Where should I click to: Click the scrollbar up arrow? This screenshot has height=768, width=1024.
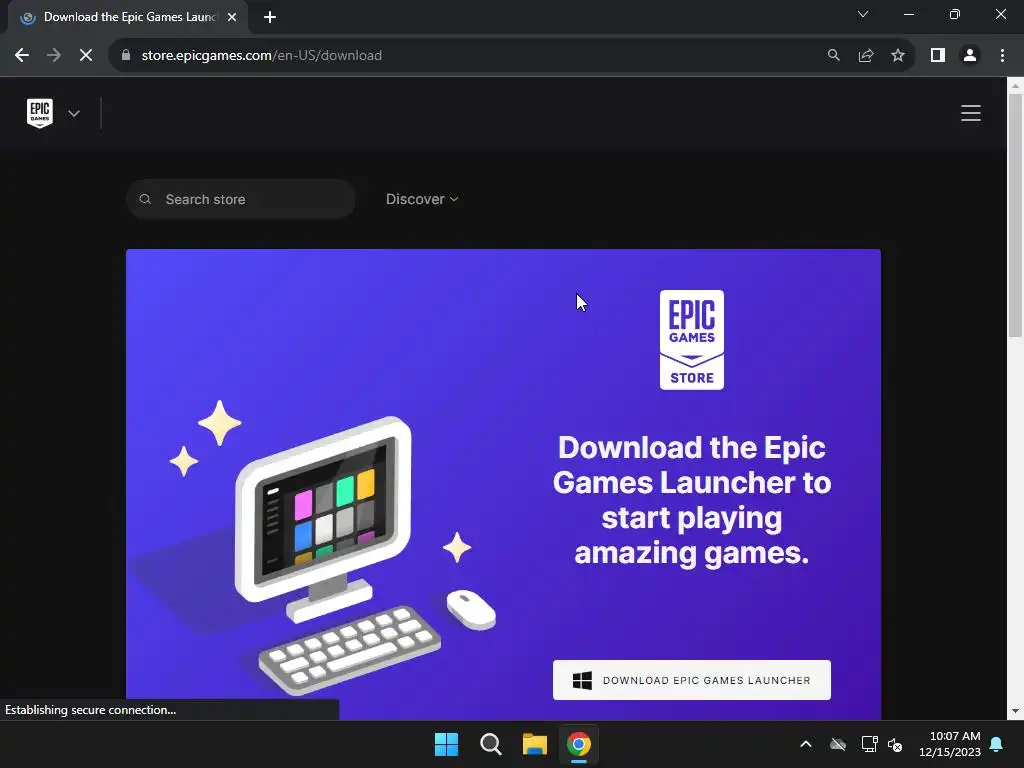(1015, 86)
